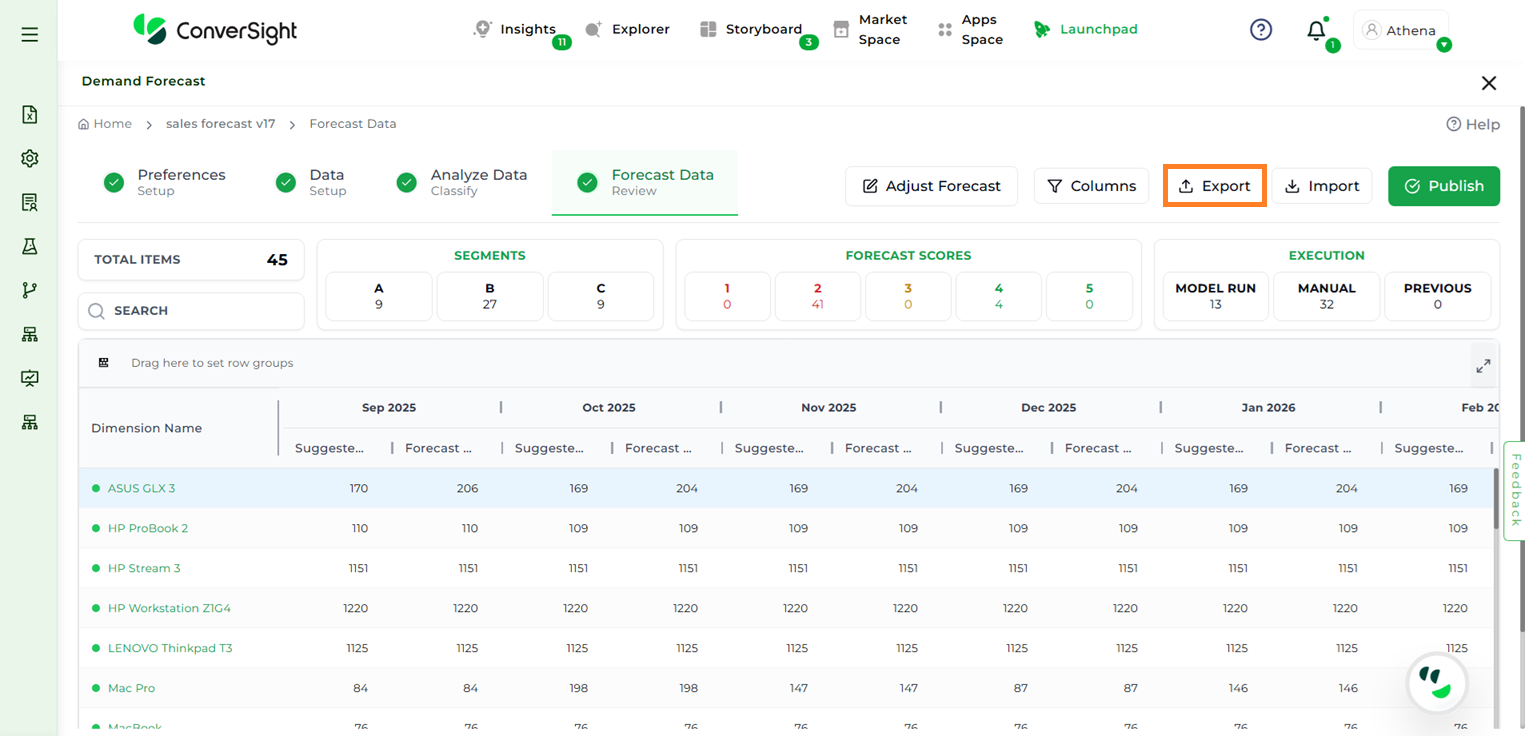
Task: Filter by Model Run execution card
Action: [1215, 296]
